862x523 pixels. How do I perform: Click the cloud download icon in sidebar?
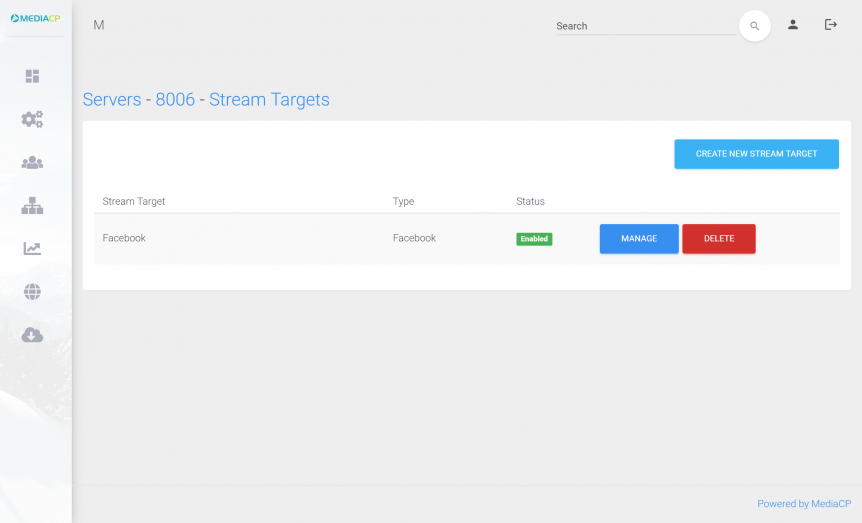click(x=32, y=335)
